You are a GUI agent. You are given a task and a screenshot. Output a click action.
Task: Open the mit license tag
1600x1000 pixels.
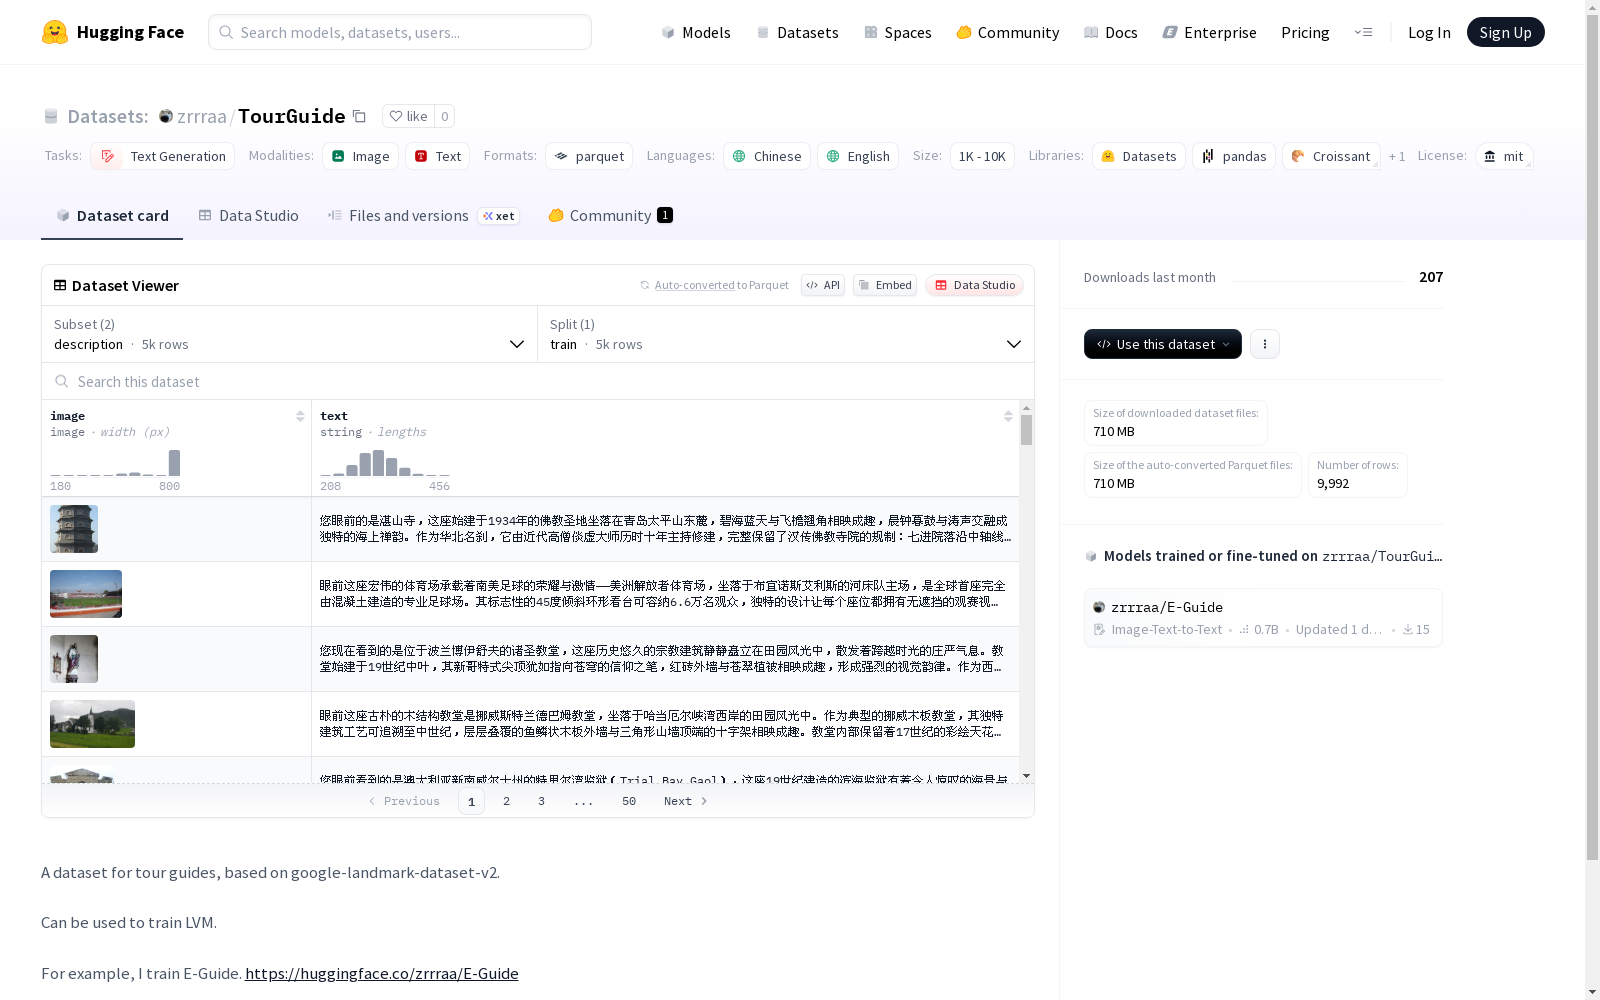tap(1504, 156)
